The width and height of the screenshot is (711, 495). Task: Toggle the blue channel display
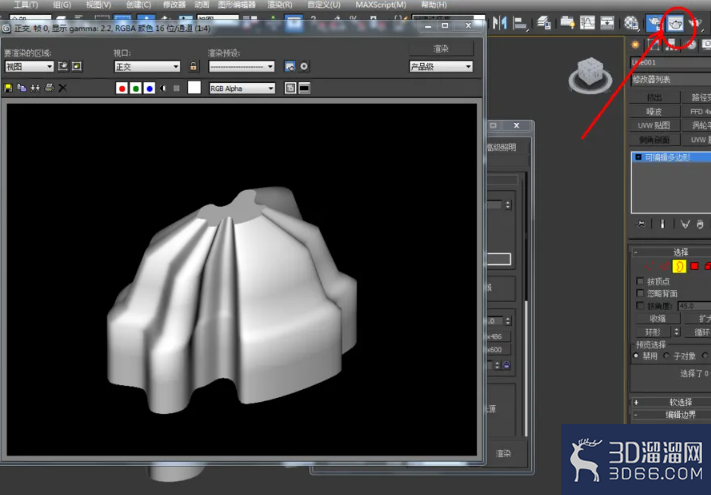(x=149, y=88)
